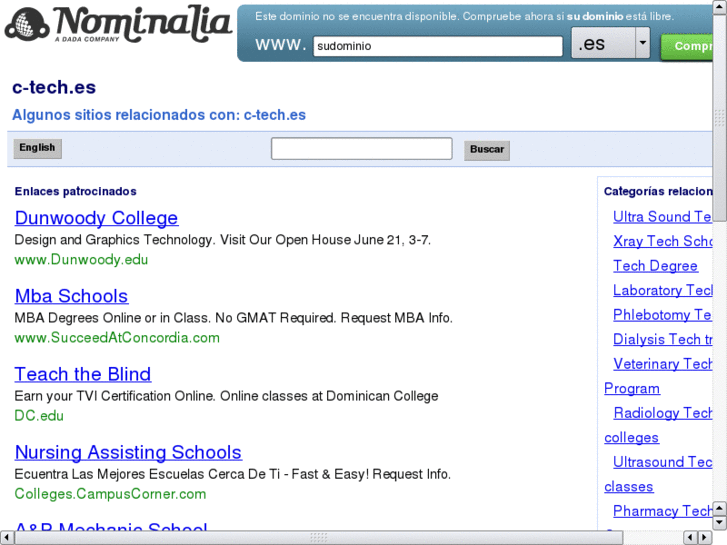Click the Buscar button

486,150
